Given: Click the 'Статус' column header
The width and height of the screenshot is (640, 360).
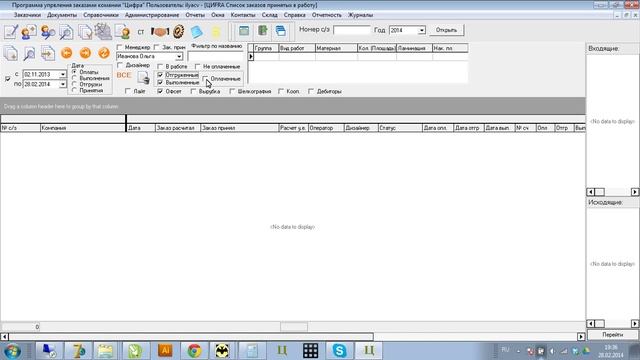Looking at the screenshot, I should point(400,128).
